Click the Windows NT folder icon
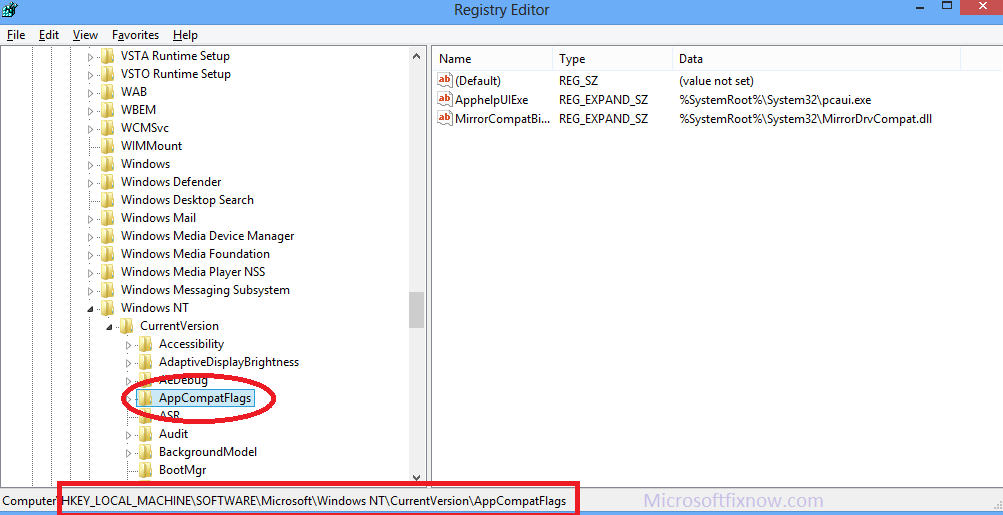This screenshot has height=515, width=1003. [108, 308]
